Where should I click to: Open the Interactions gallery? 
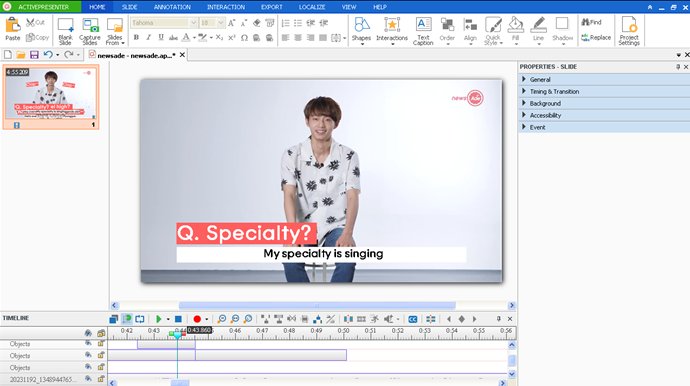(x=392, y=30)
